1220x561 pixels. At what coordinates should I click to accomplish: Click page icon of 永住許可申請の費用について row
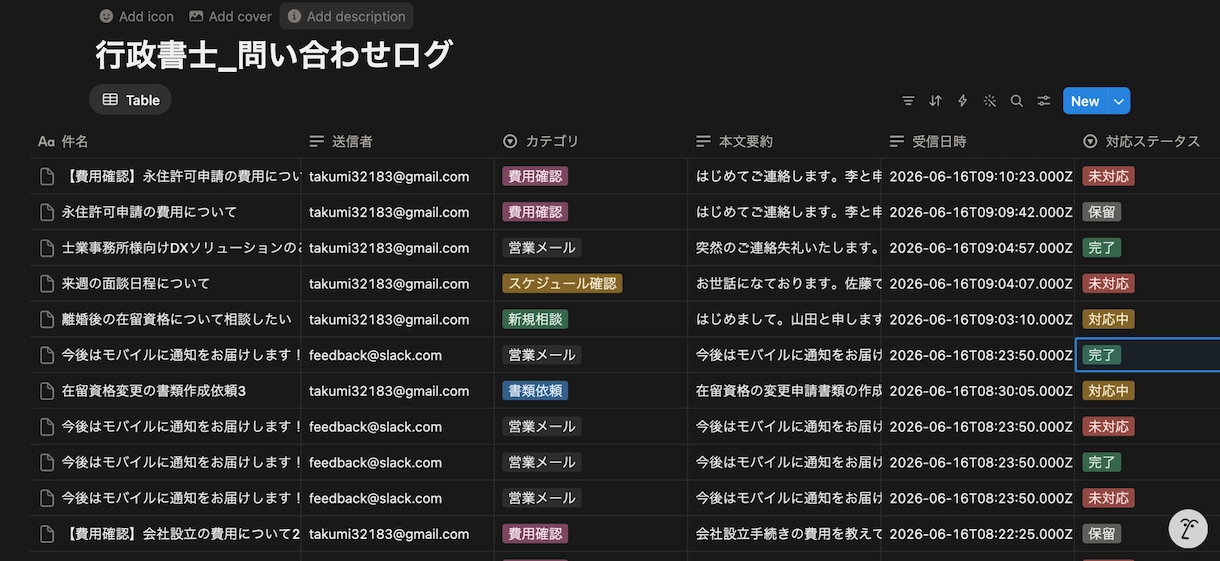[46, 212]
